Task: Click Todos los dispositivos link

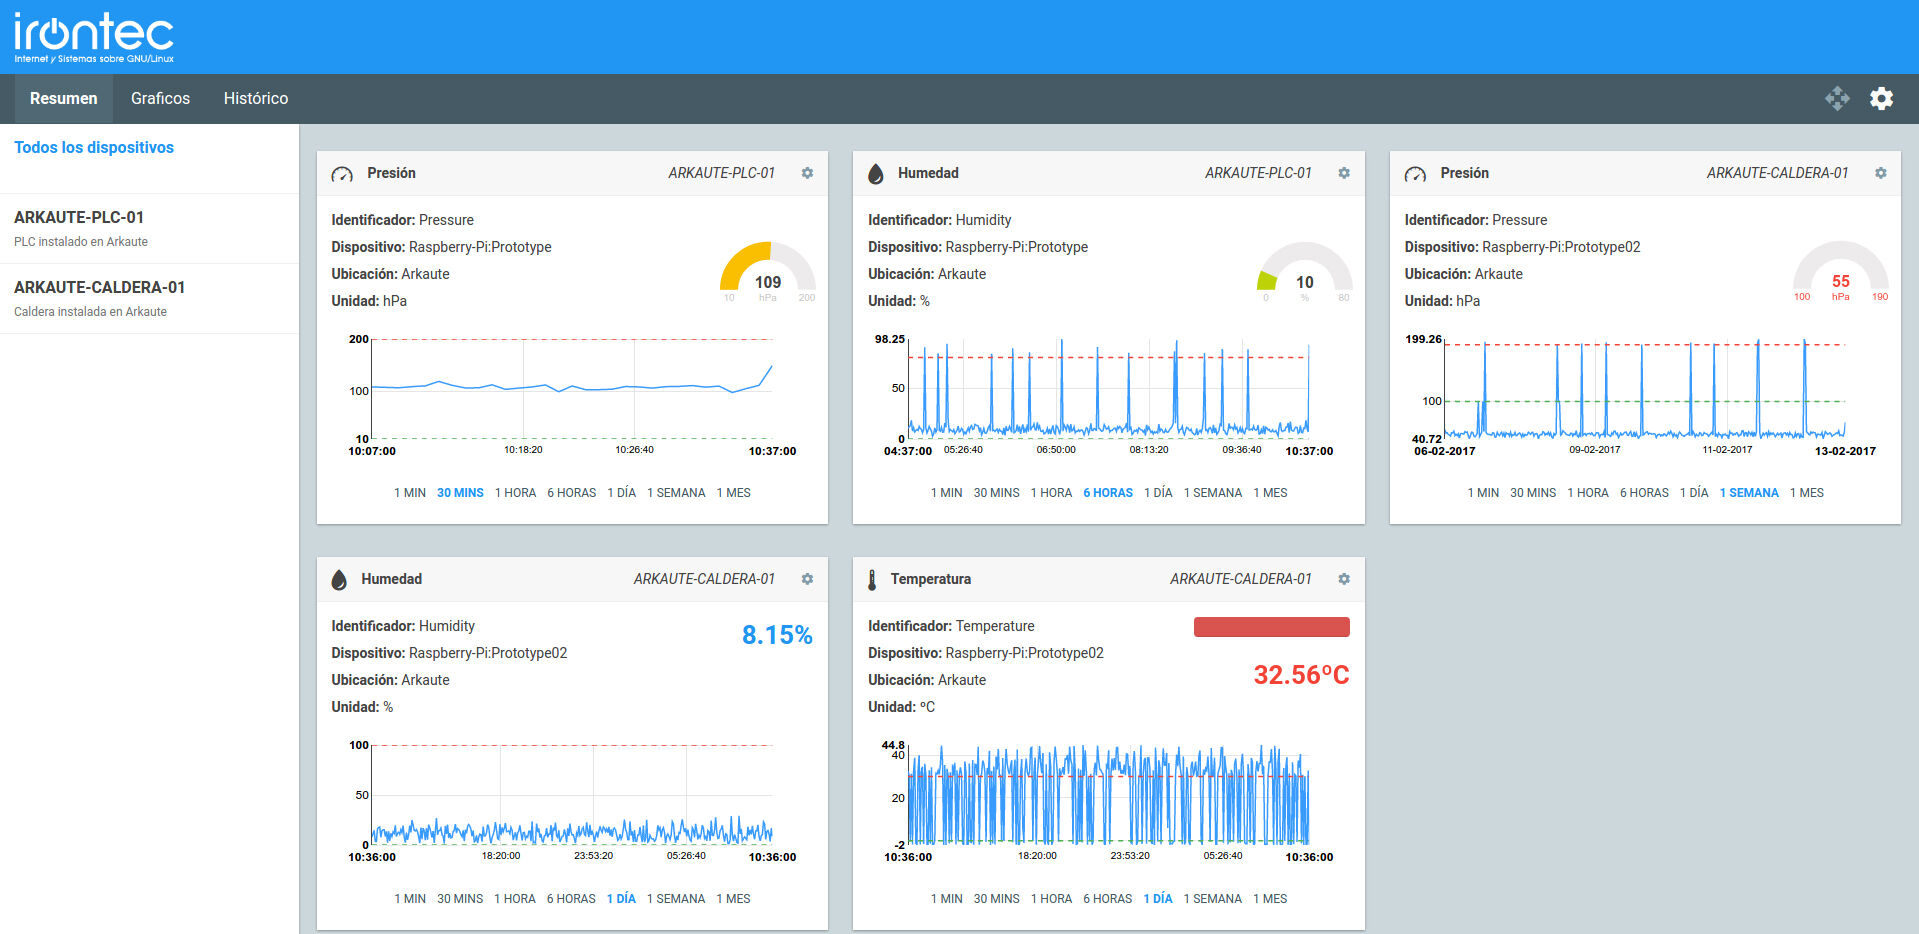Action: (x=94, y=147)
